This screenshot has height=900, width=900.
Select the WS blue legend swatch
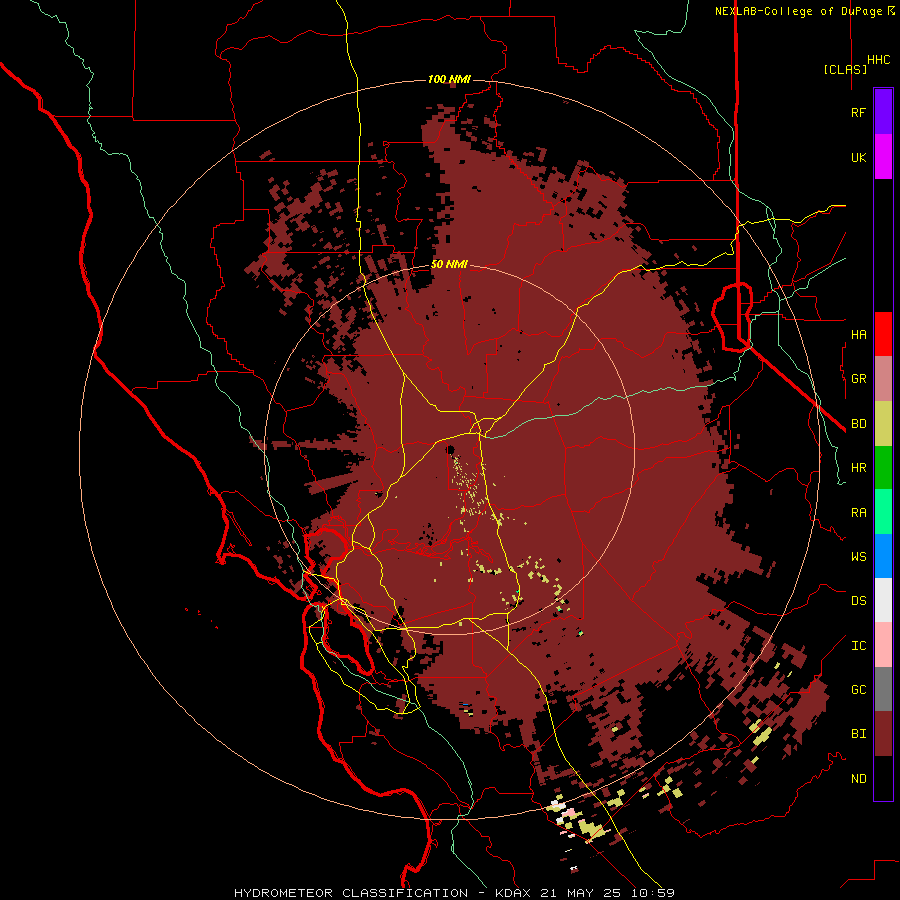(x=883, y=556)
